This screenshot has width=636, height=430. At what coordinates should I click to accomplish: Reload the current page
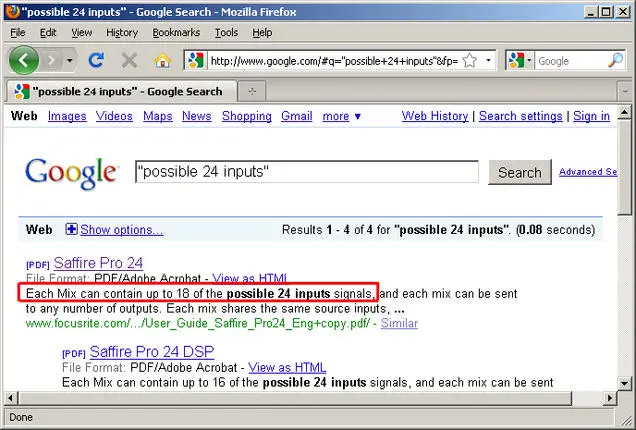click(97, 60)
